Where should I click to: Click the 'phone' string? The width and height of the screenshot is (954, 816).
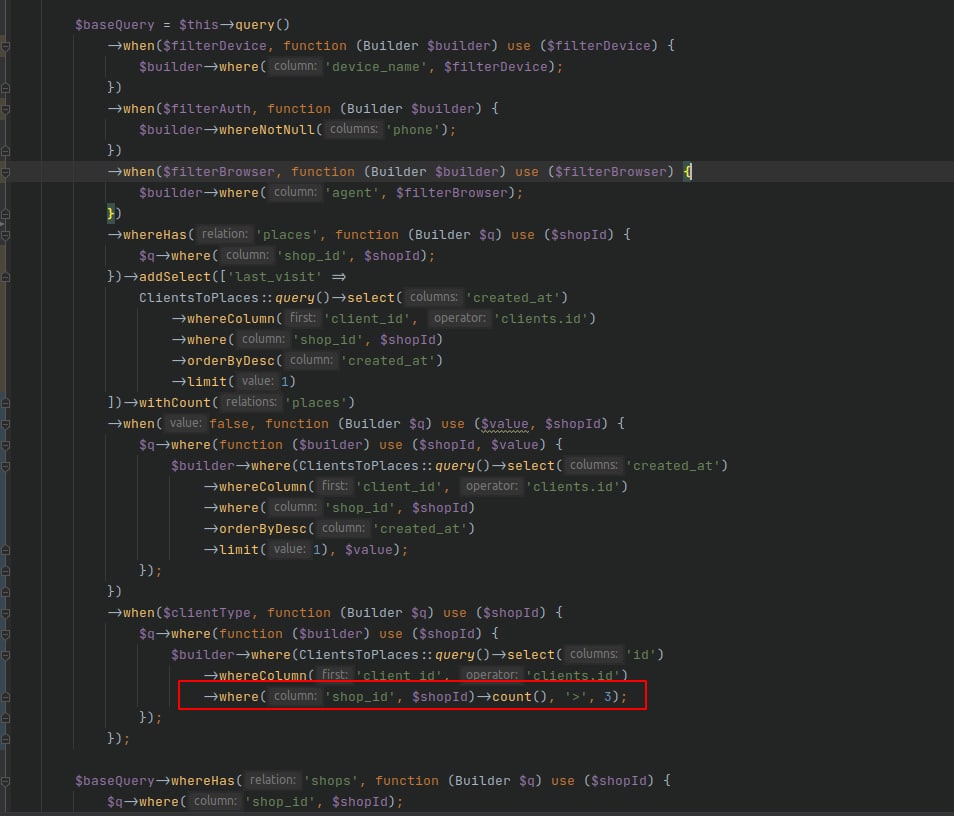point(413,130)
